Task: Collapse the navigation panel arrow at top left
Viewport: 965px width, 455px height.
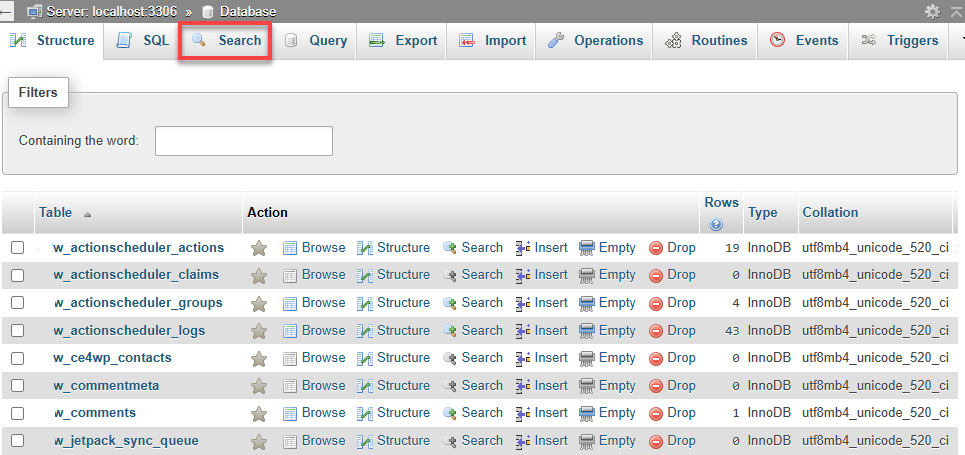Action: point(7,11)
